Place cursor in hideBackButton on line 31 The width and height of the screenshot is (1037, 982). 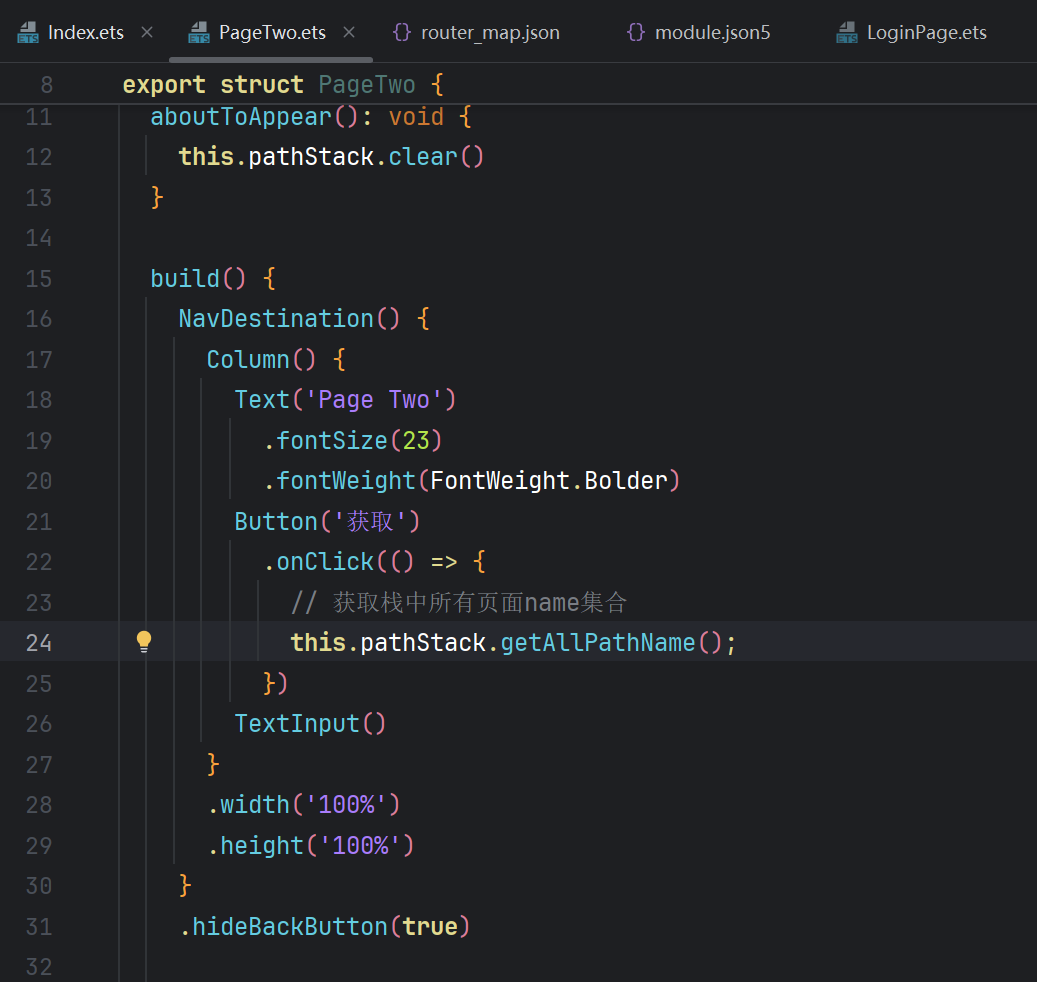pyautogui.click(x=289, y=927)
